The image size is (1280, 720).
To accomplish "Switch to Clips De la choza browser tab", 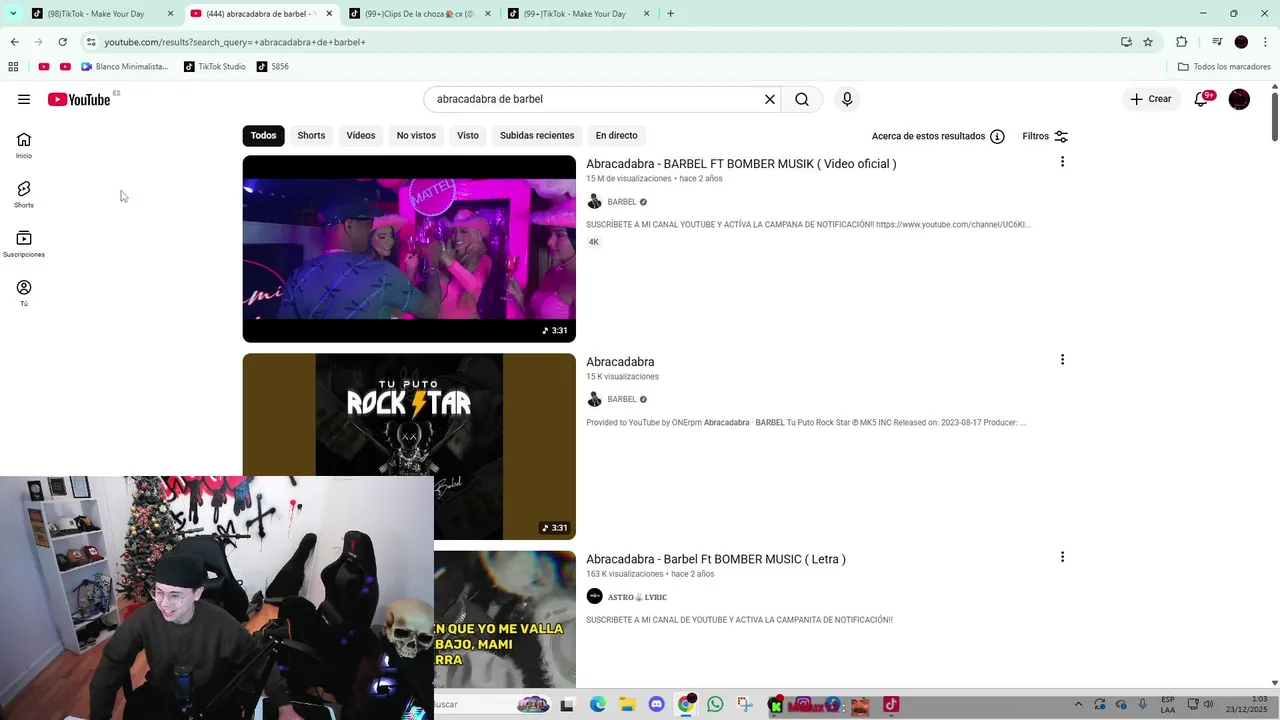I will (x=418, y=14).
